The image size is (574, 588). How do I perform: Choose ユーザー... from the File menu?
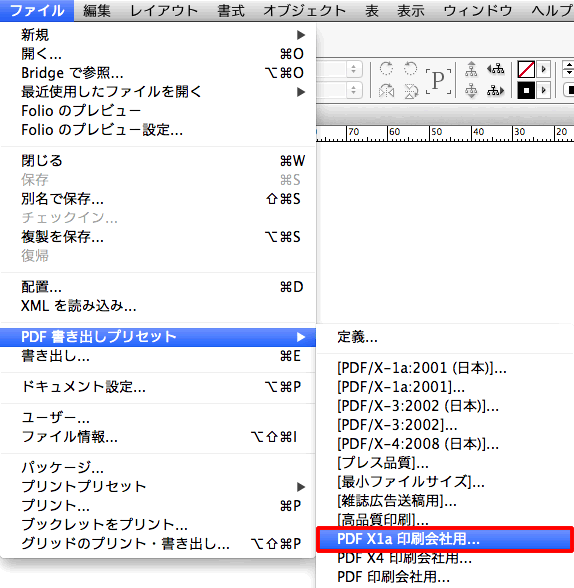158,418
